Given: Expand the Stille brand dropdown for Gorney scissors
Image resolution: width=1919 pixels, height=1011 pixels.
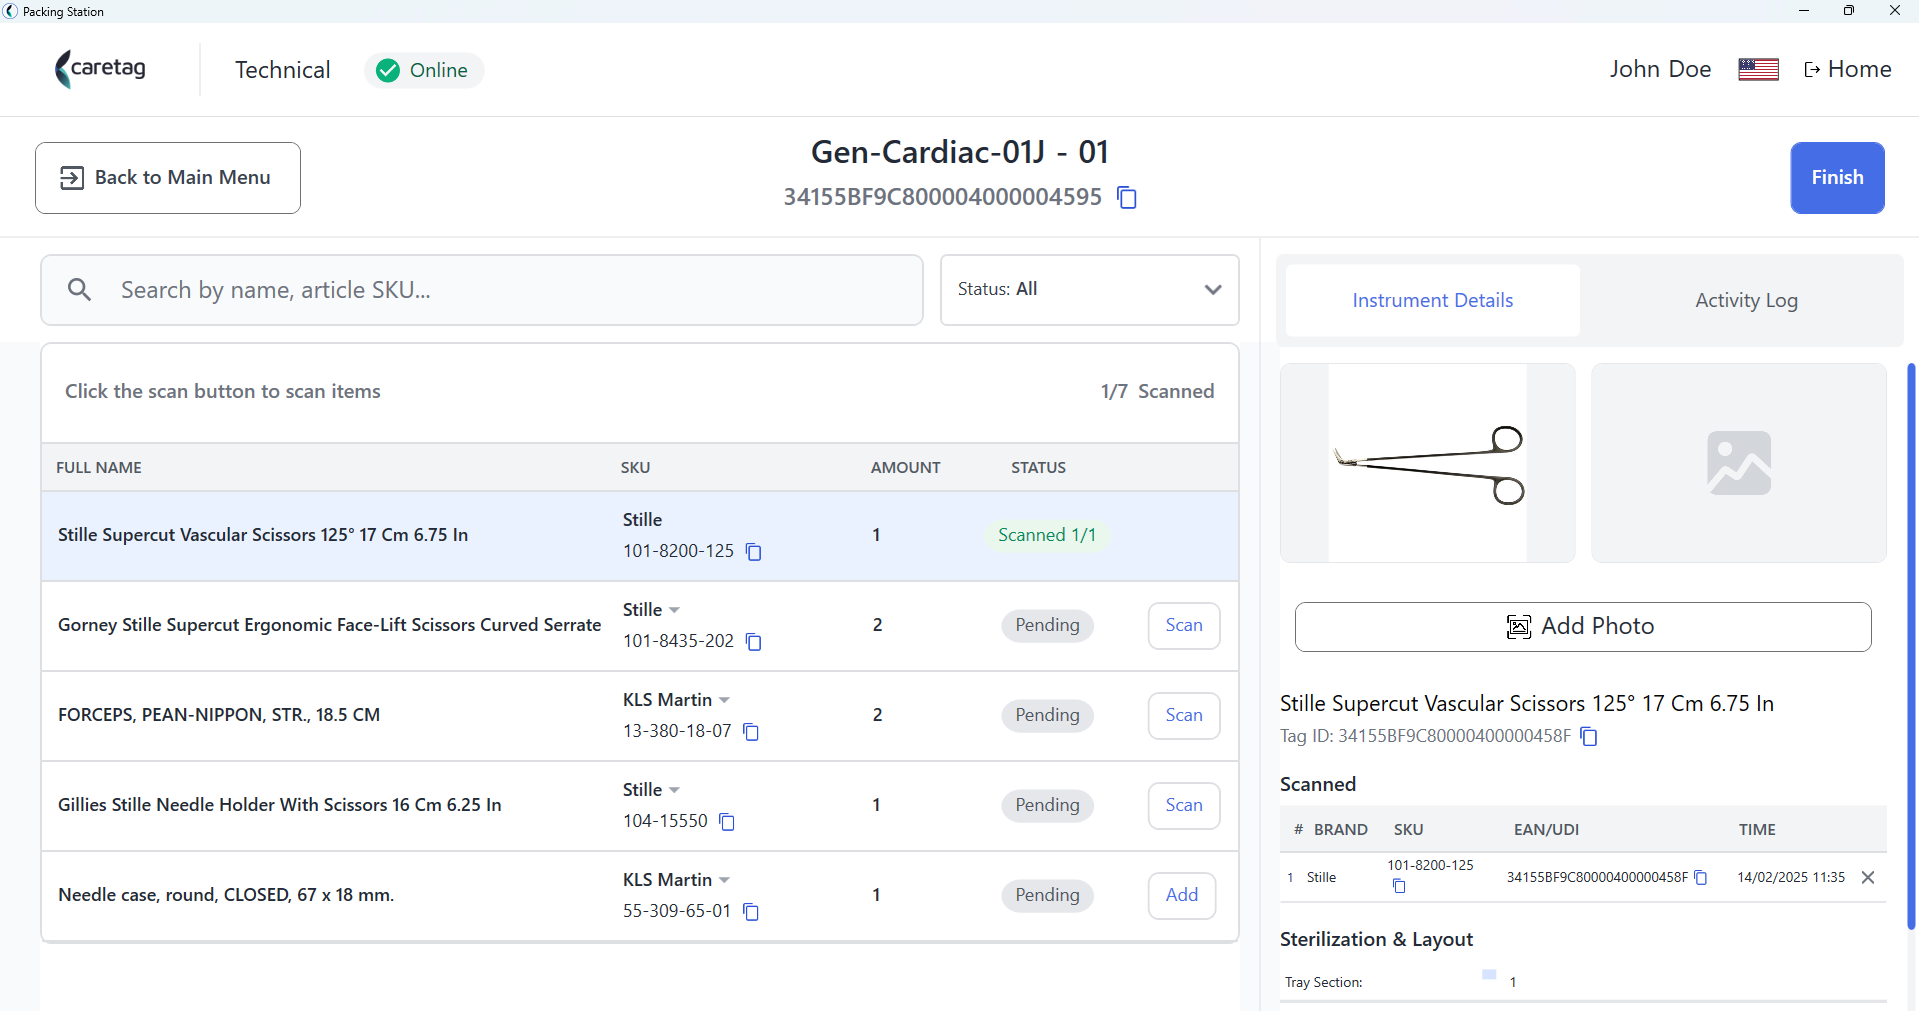Looking at the screenshot, I should (674, 610).
